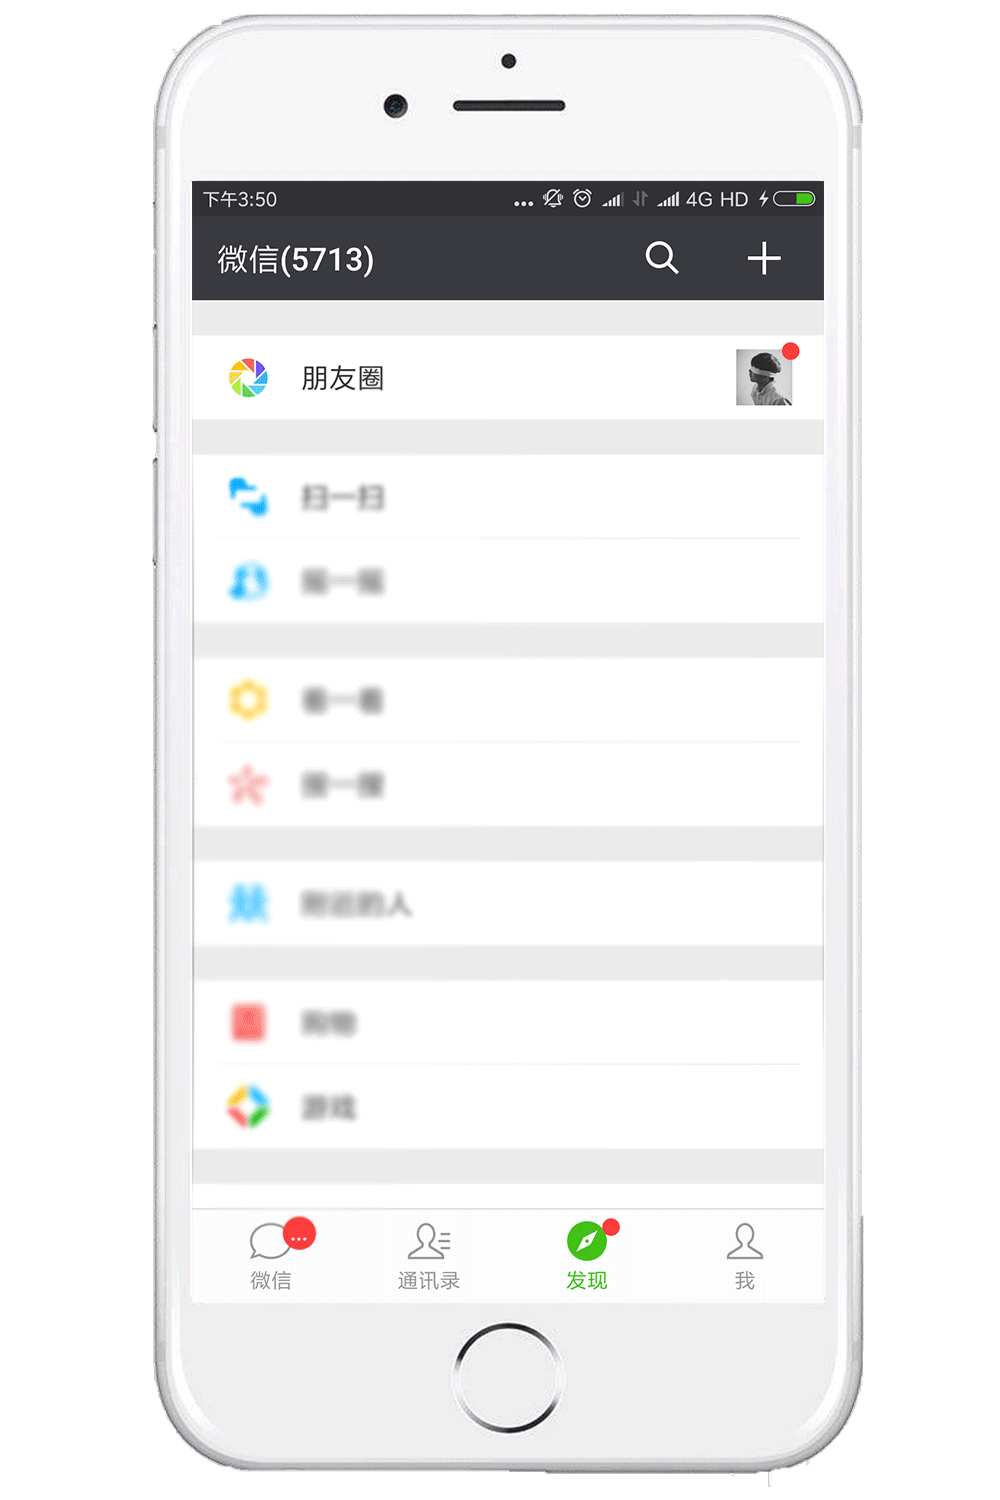Open the 我 profile tab
The image size is (1000, 1500).
745,1256
